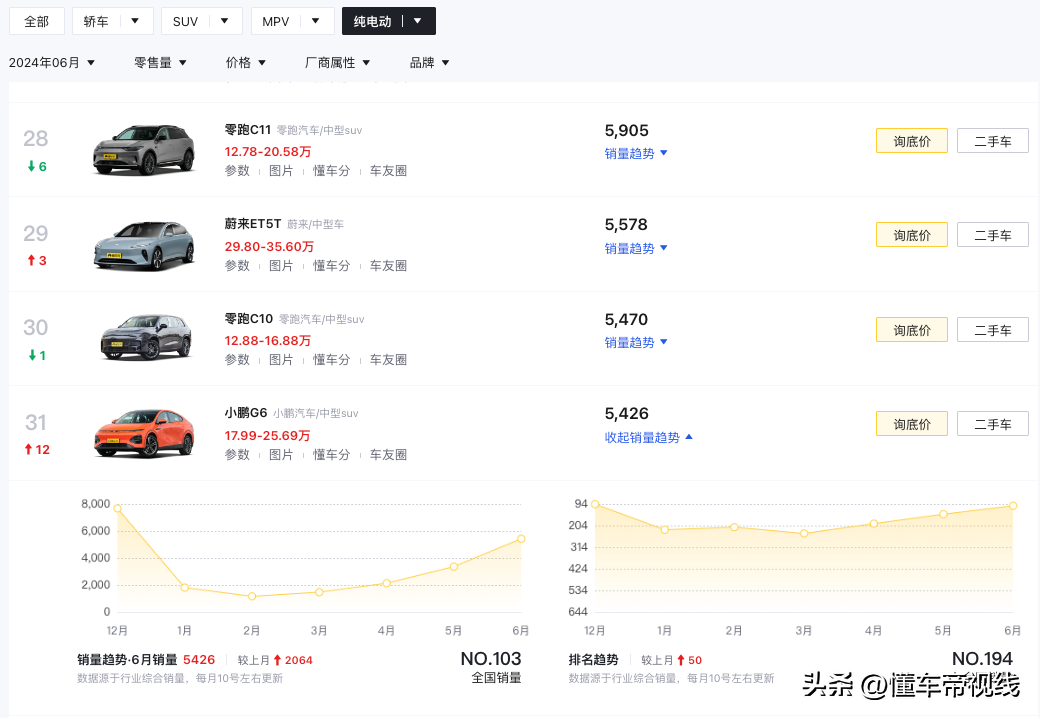1040x718 pixels.
Task: Select the 纯电动 category tab
Action: click(x=372, y=21)
